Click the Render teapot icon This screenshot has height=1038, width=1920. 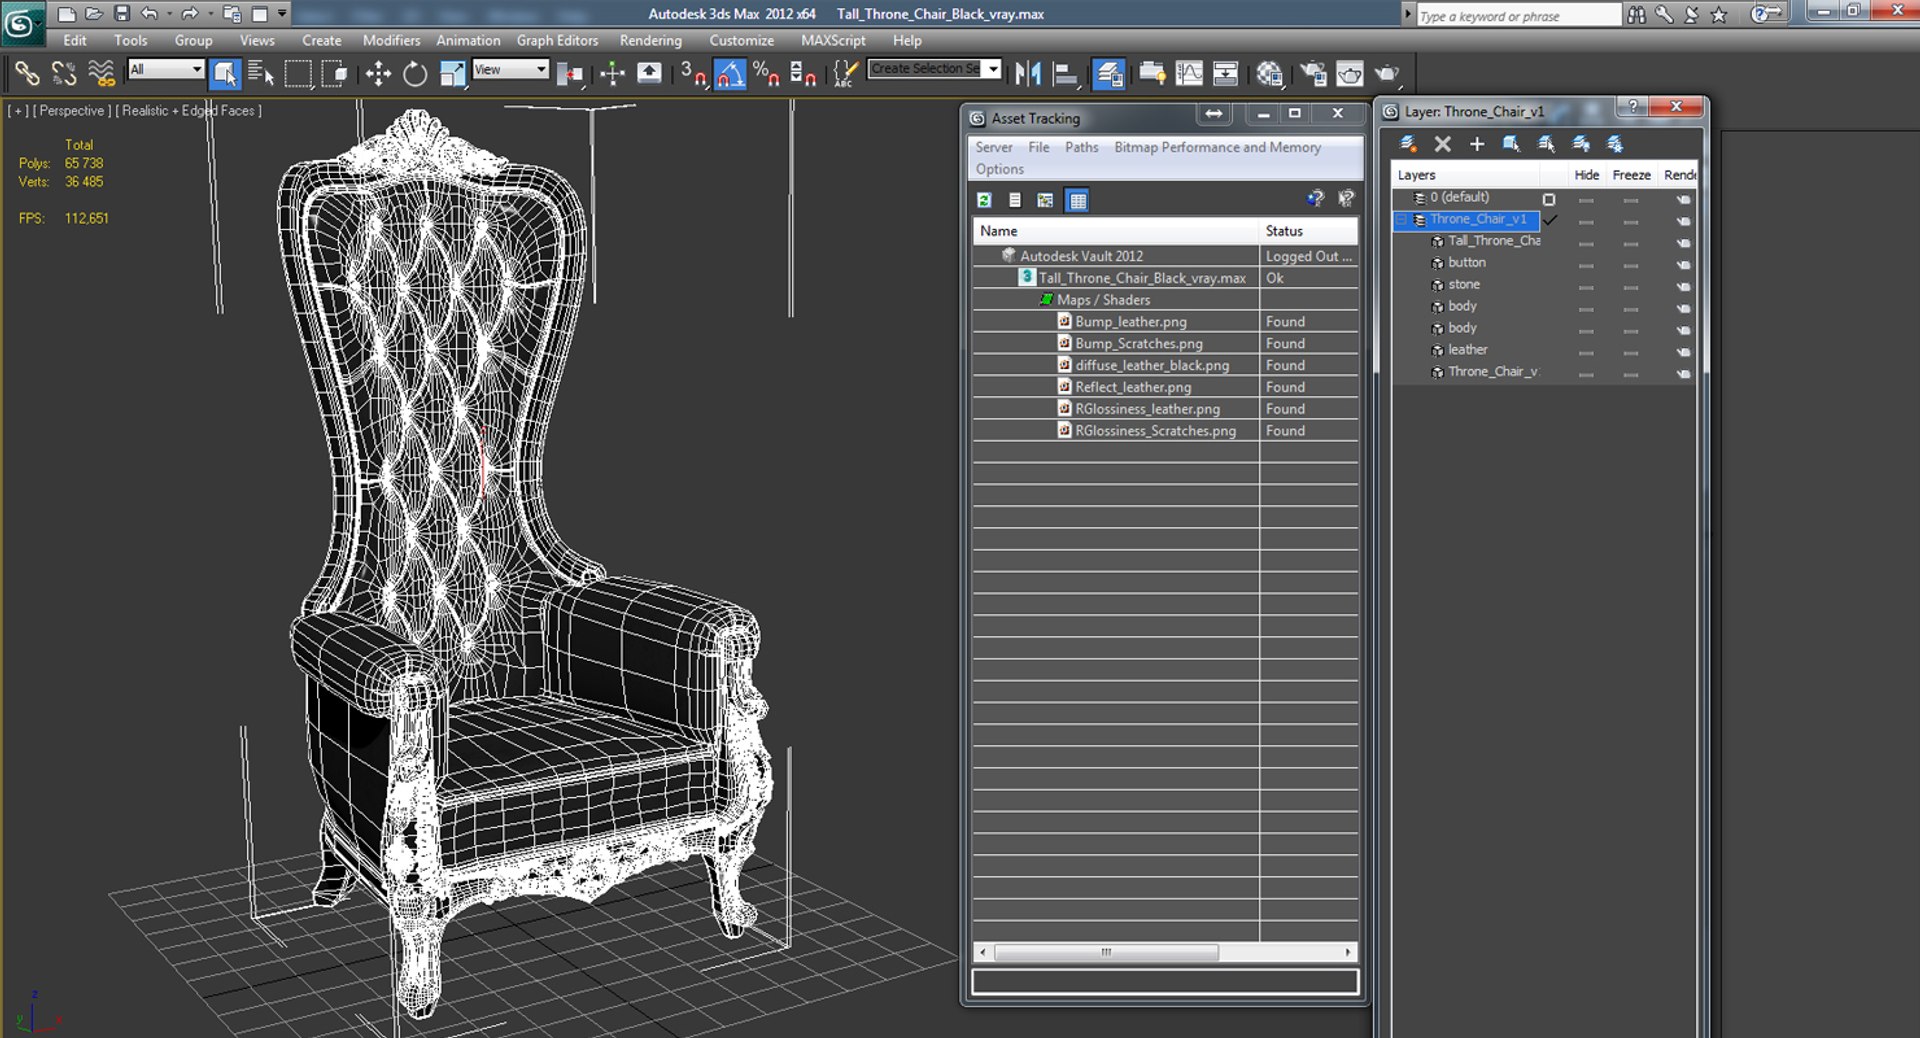(1386, 73)
